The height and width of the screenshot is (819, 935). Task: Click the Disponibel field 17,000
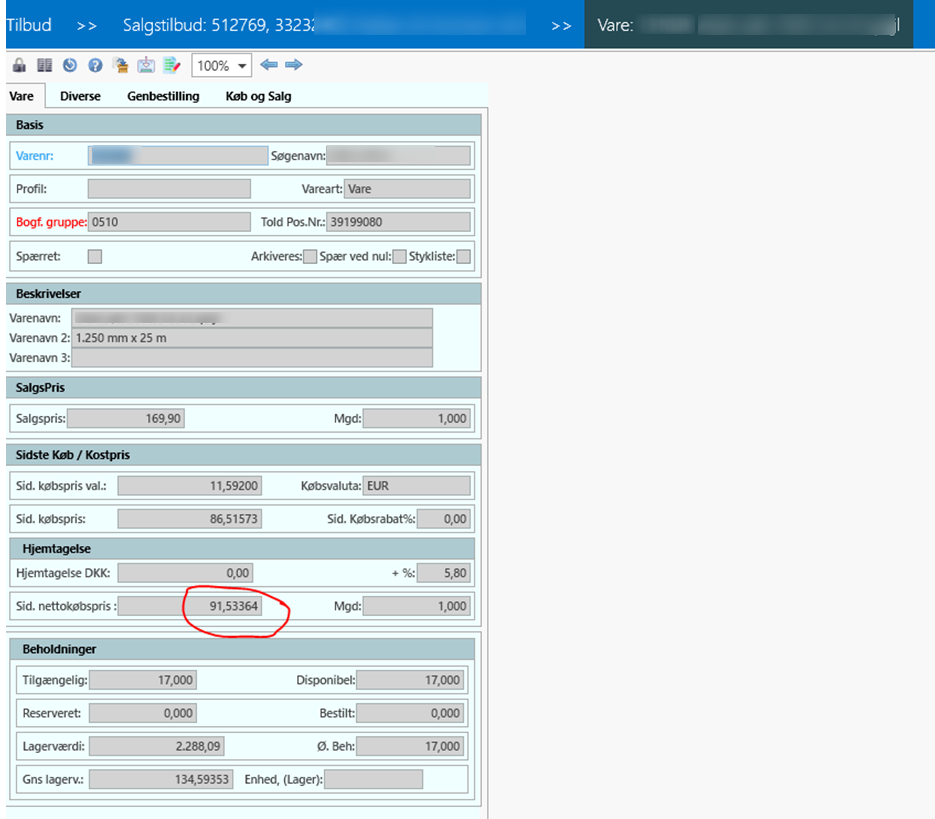(410, 680)
